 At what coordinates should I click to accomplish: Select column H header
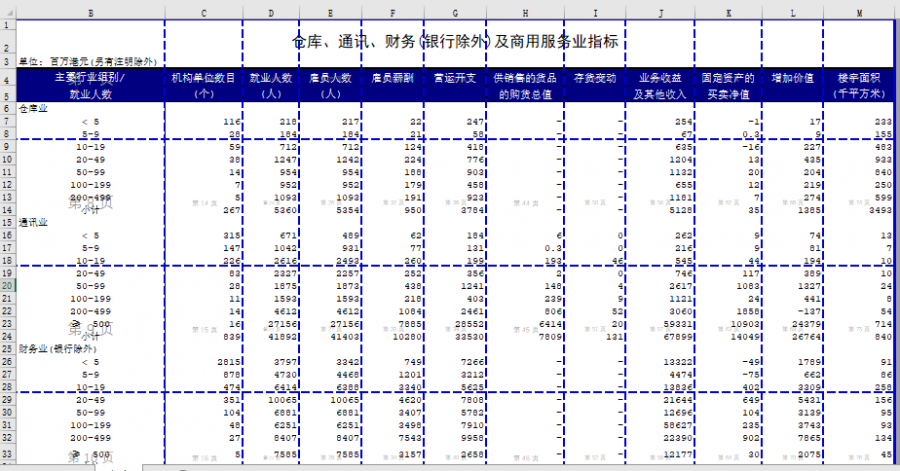(x=525, y=13)
